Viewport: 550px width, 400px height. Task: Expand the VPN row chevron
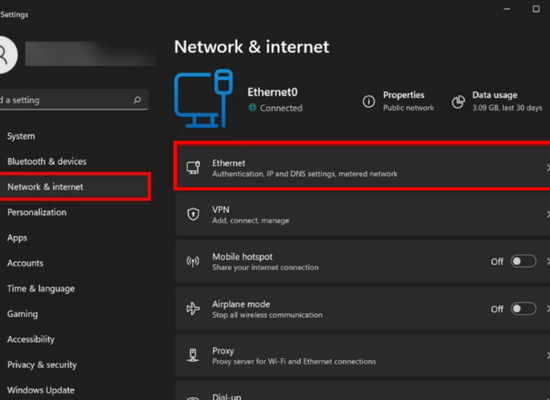tap(548, 214)
